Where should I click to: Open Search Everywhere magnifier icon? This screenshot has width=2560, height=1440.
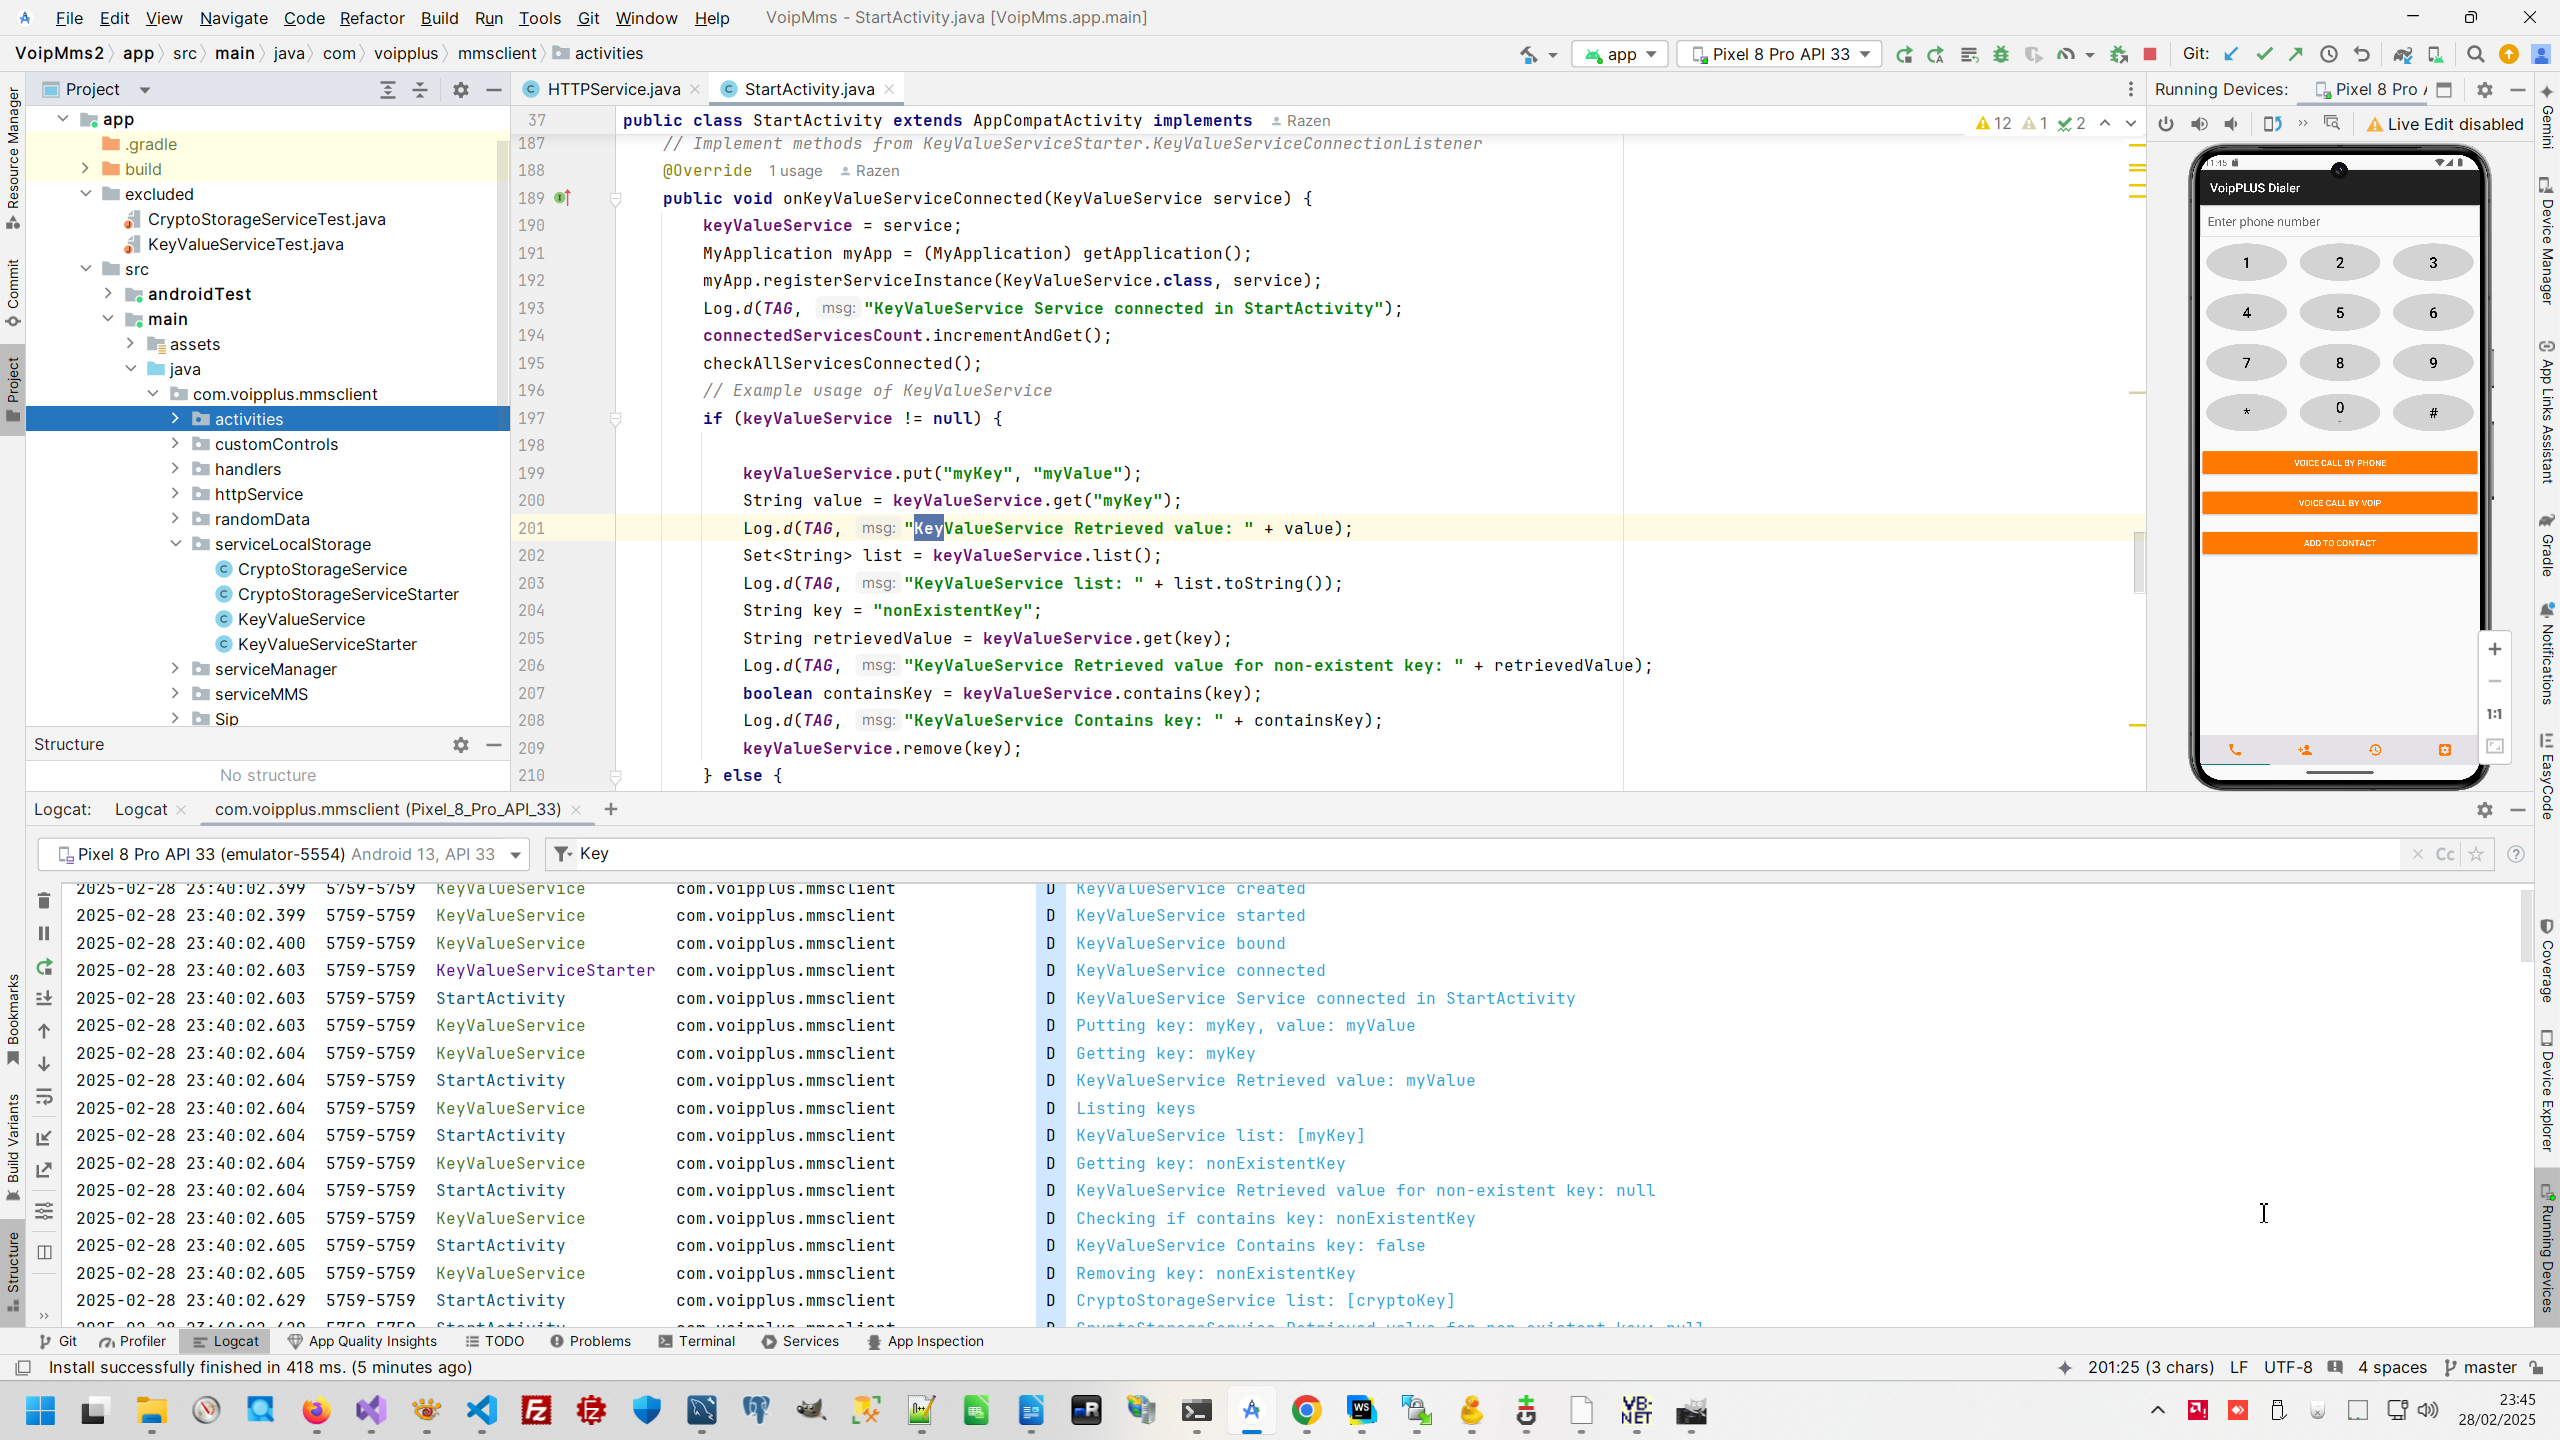(x=2475, y=54)
